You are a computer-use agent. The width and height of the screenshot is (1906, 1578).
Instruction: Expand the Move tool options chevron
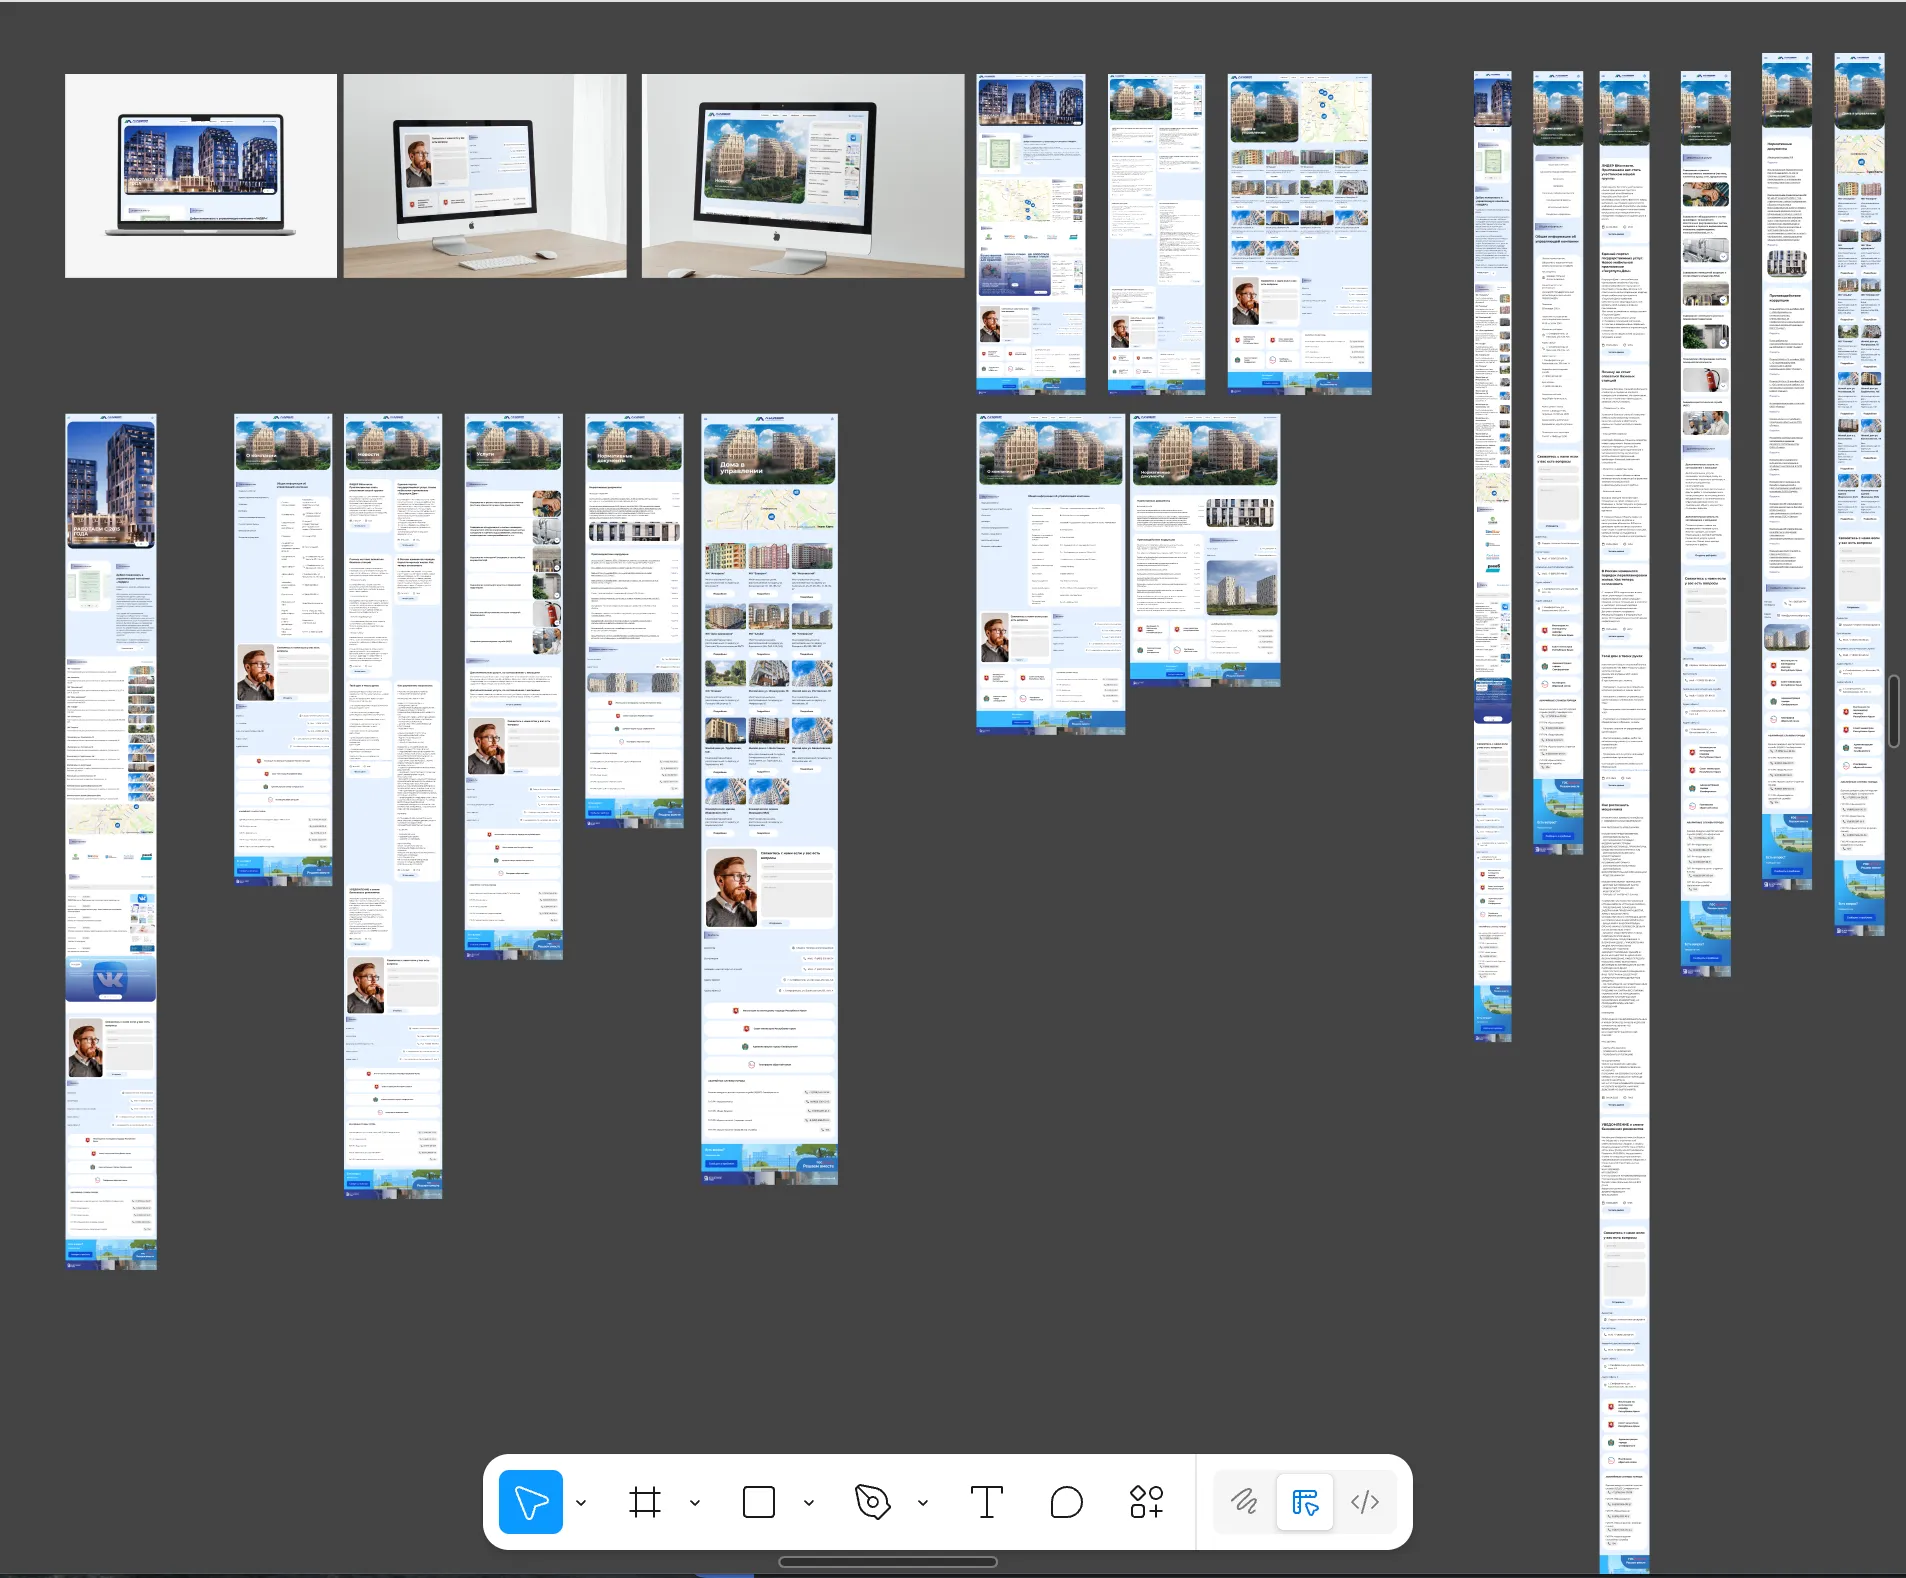[x=581, y=1503]
